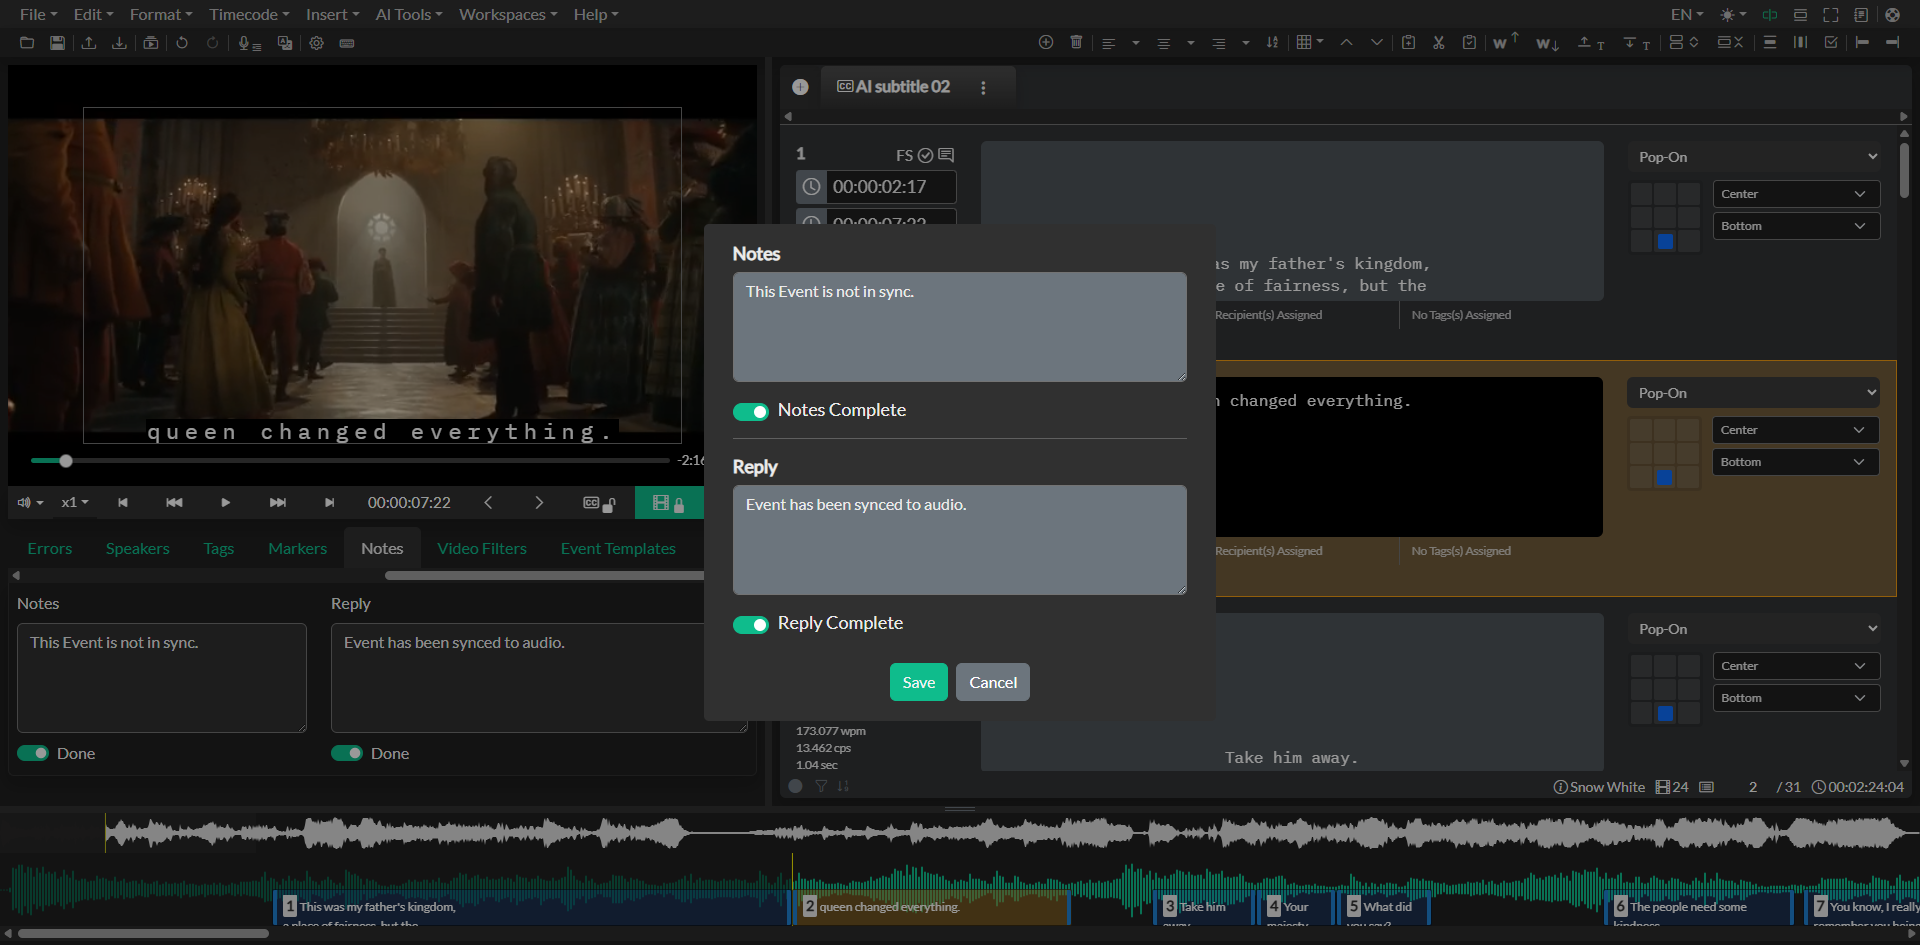Open settings gear icon
This screenshot has height=945, width=1920.
(316, 43)
